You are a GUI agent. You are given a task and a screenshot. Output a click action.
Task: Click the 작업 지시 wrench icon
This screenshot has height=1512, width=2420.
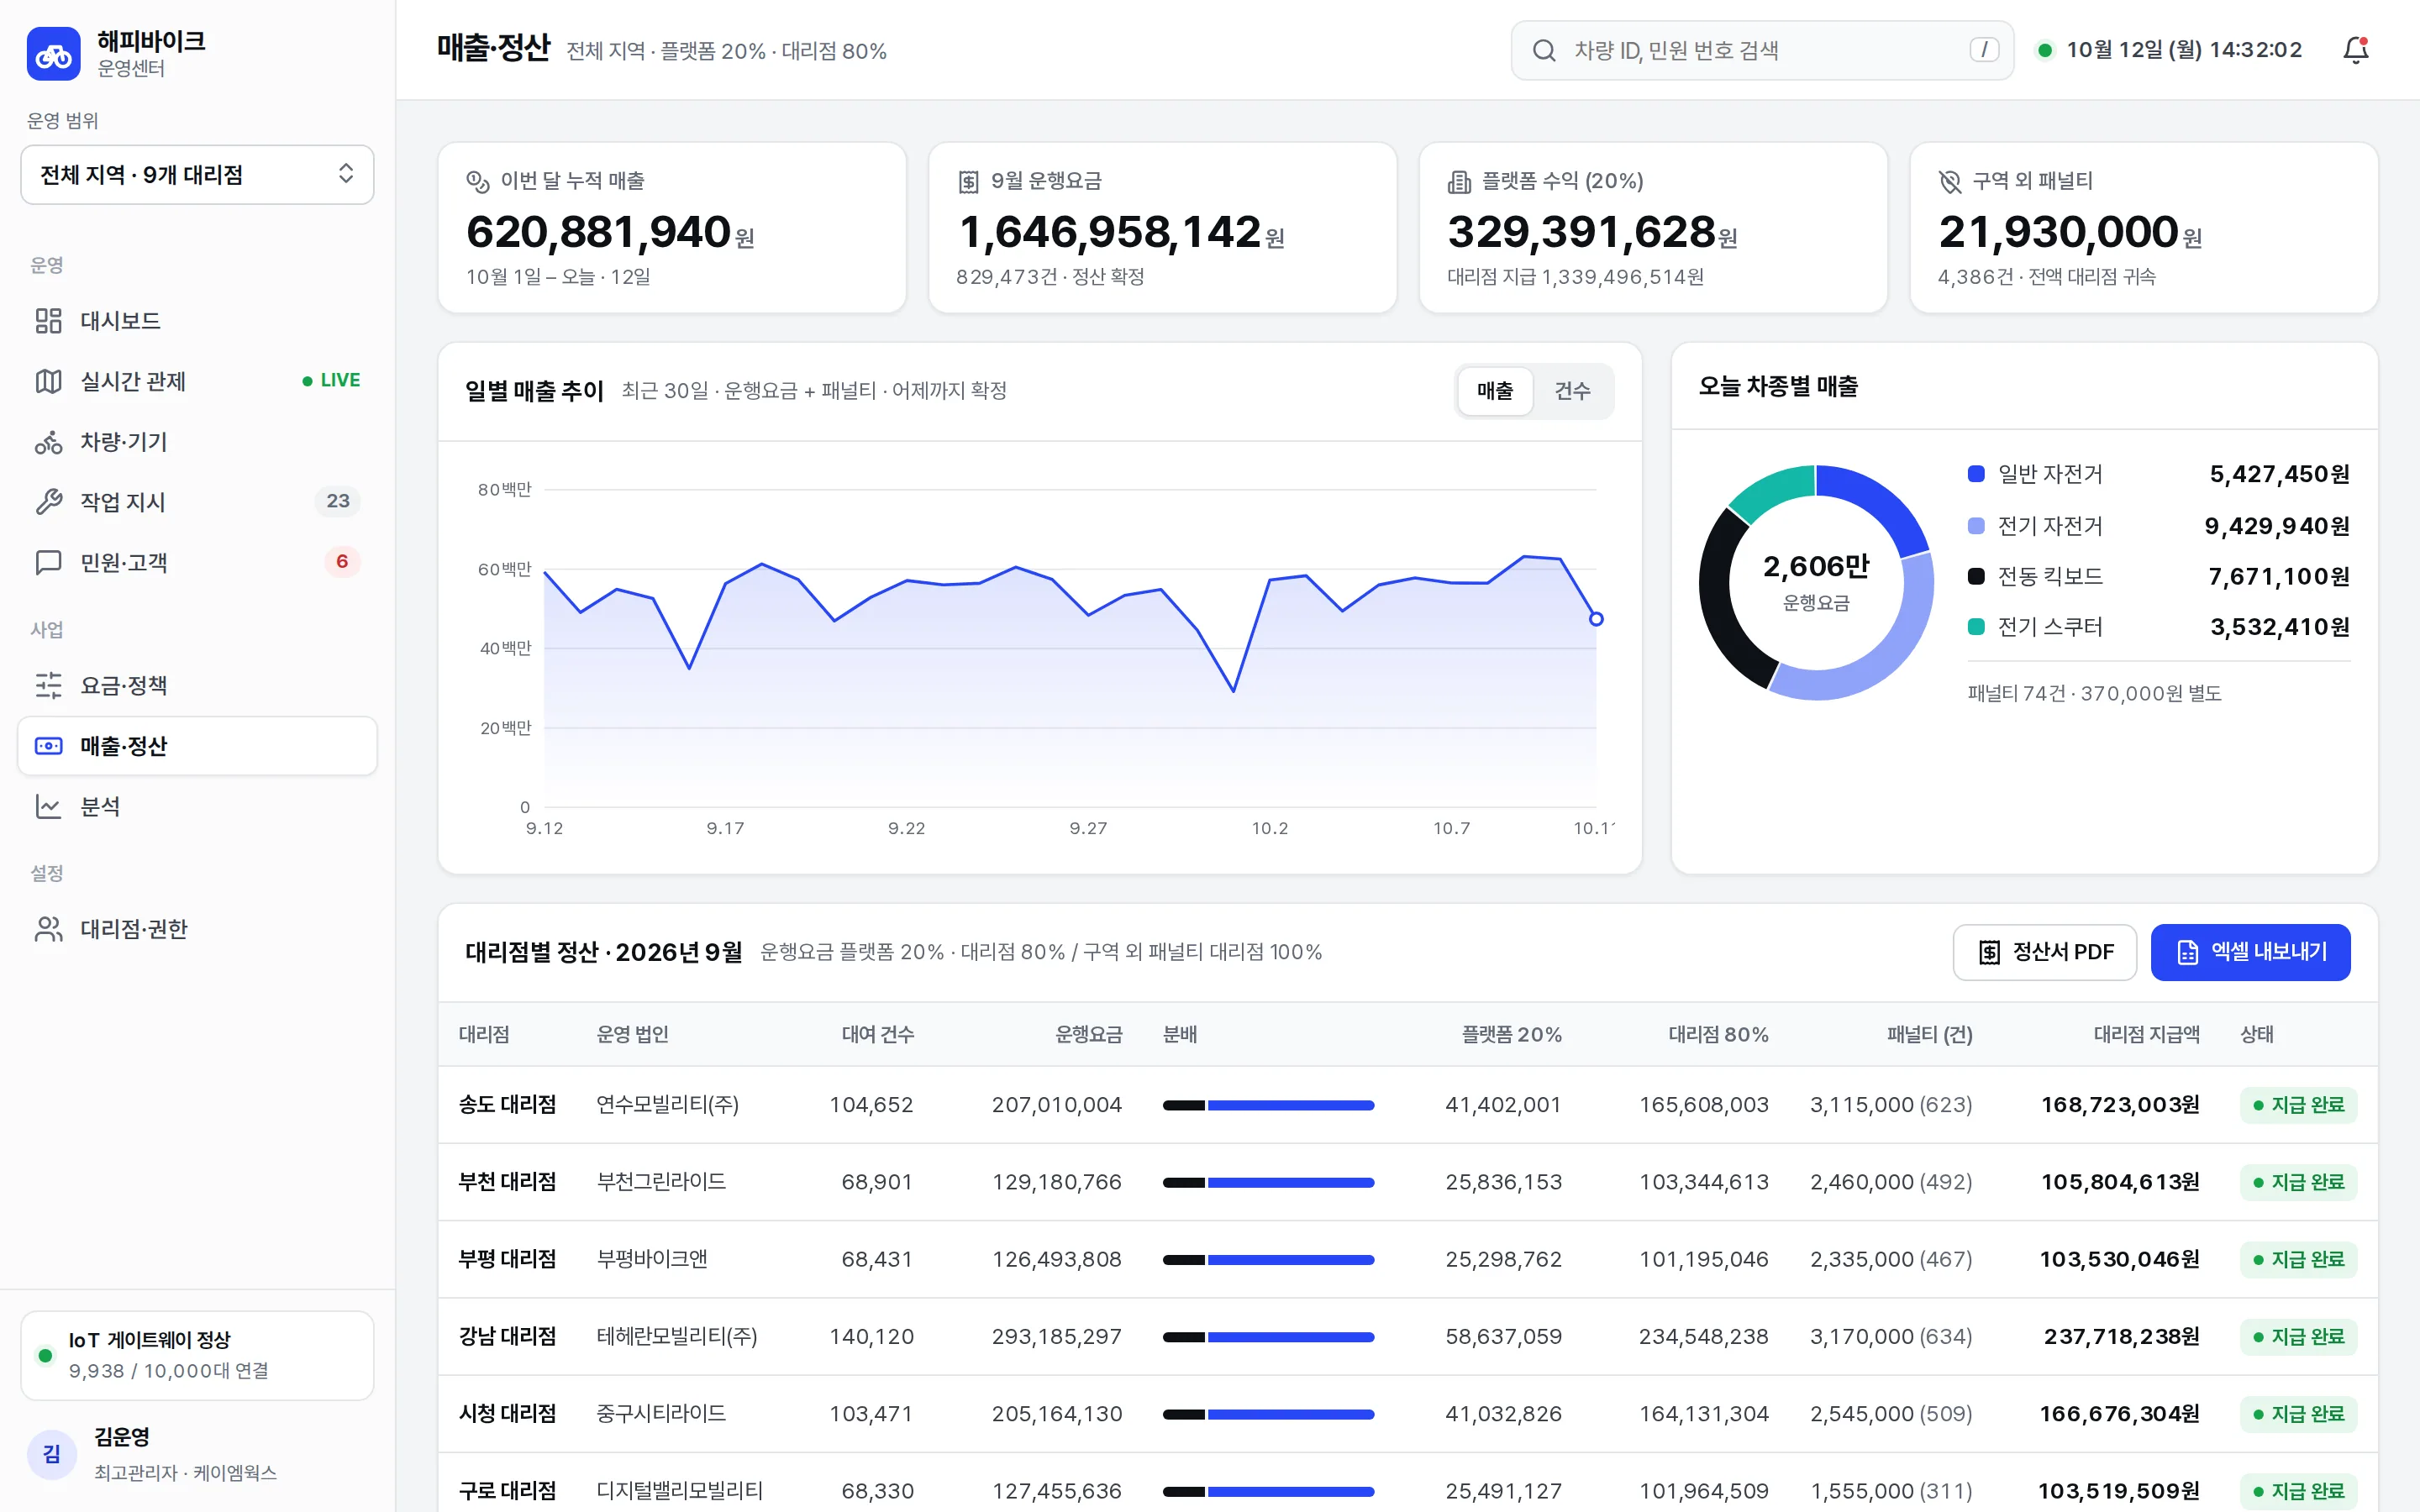[48, 502]
